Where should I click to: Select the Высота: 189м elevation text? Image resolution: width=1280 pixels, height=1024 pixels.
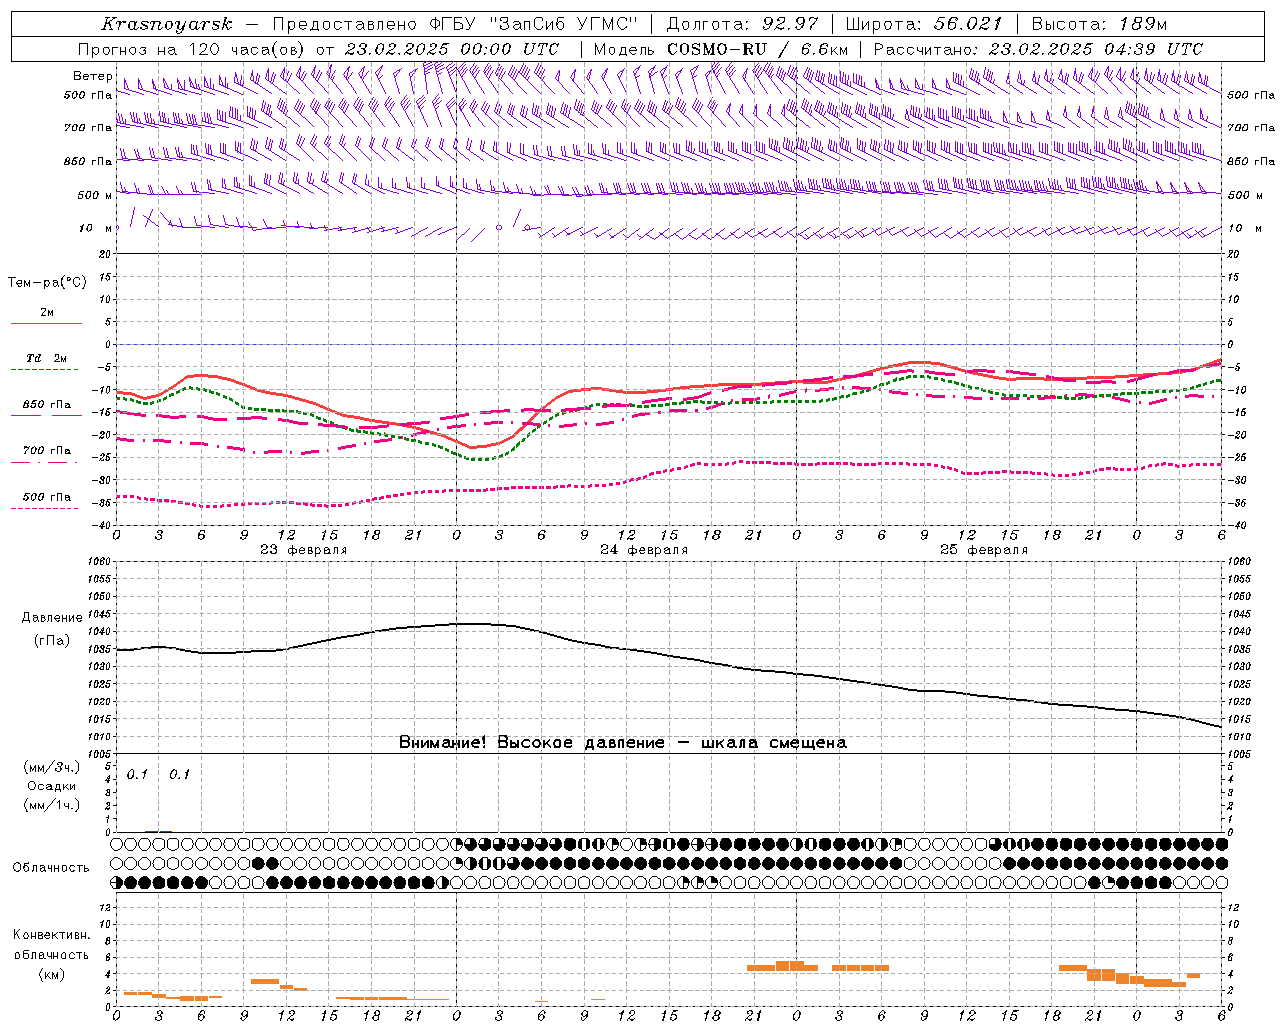[1098, 24]
